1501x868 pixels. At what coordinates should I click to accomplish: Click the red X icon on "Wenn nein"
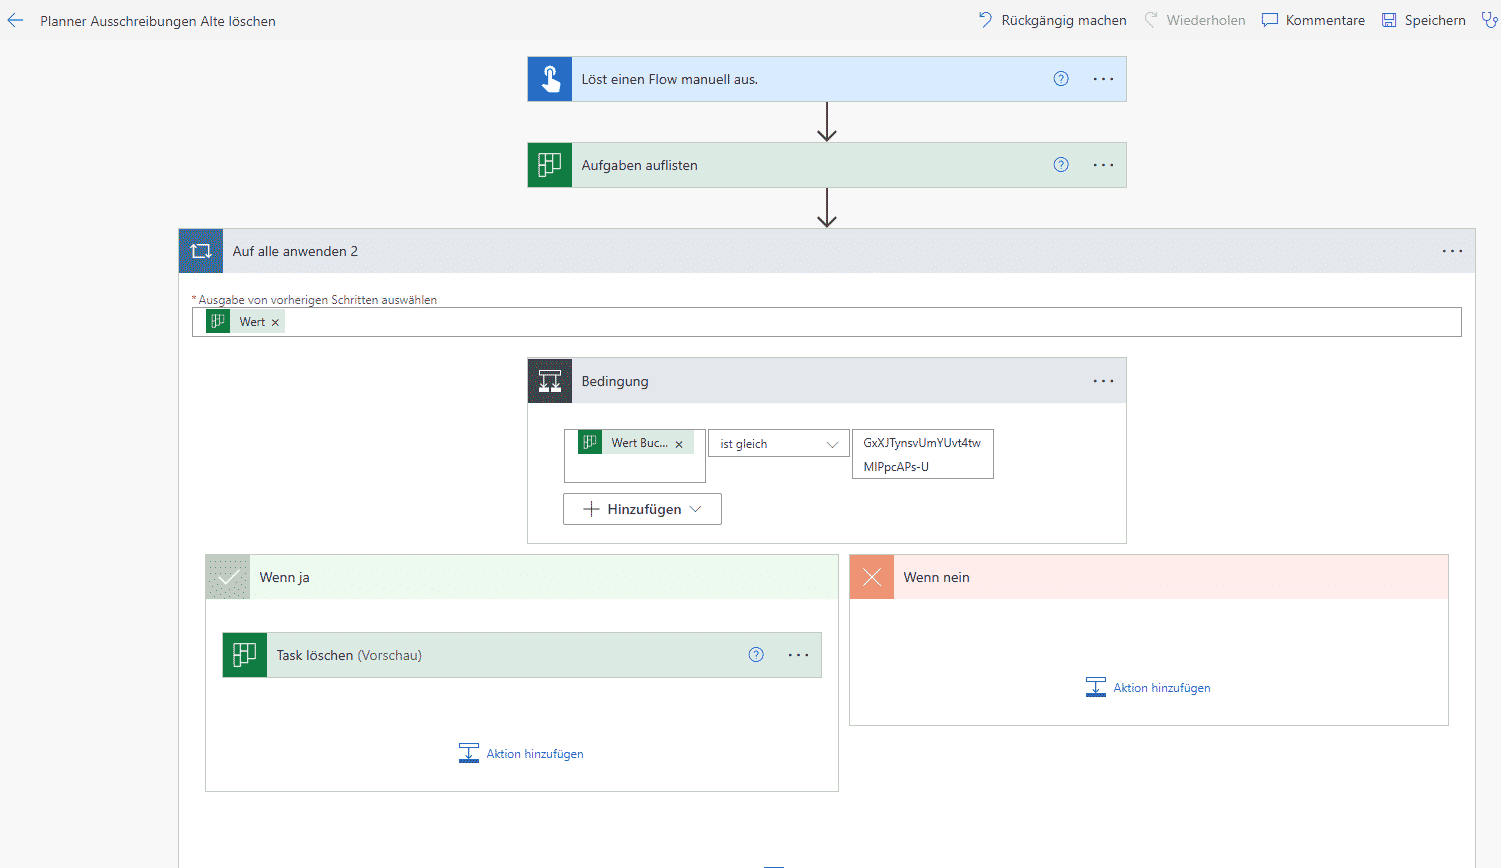[871, 576]
